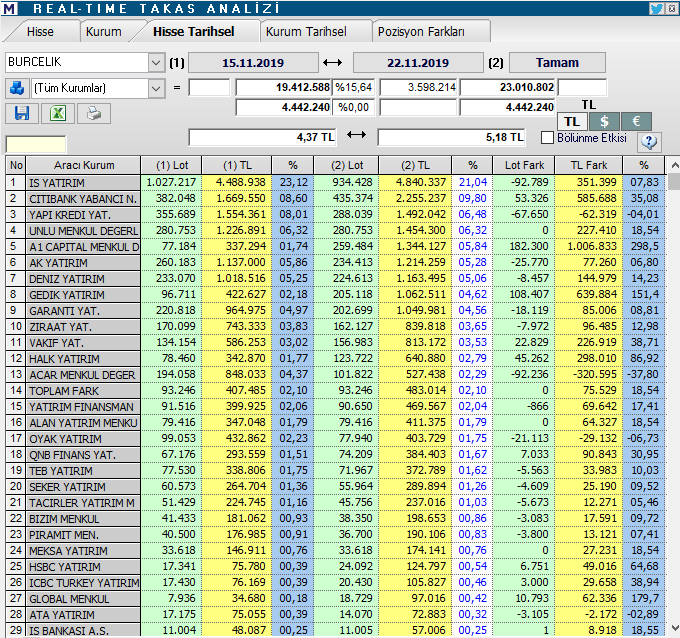Click the Tamam button
680x638 pixels.
pyautogui.click(x=557, y=62)
